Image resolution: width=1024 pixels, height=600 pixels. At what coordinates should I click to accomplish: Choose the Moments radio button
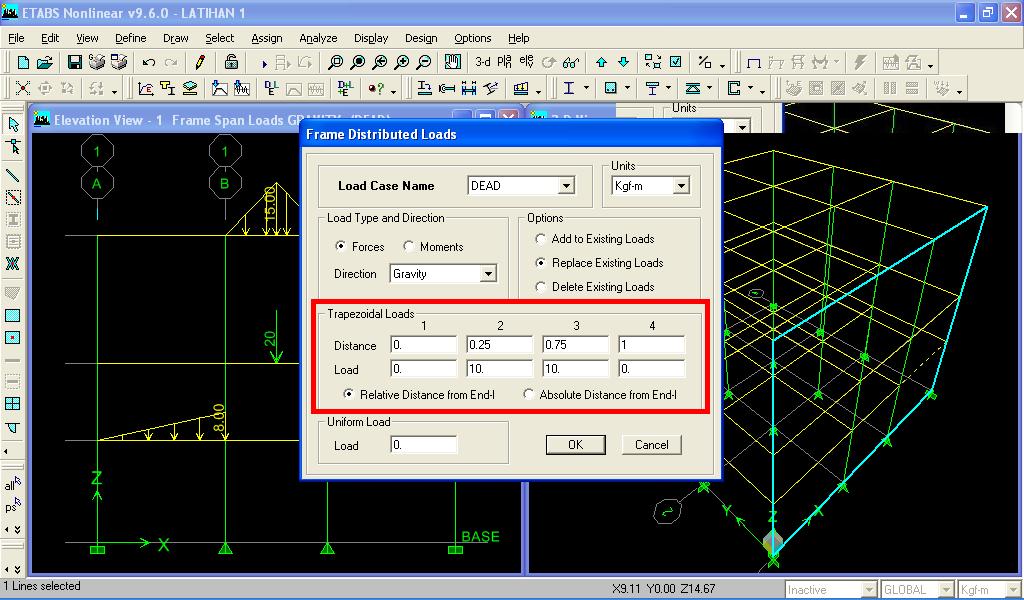409,246
